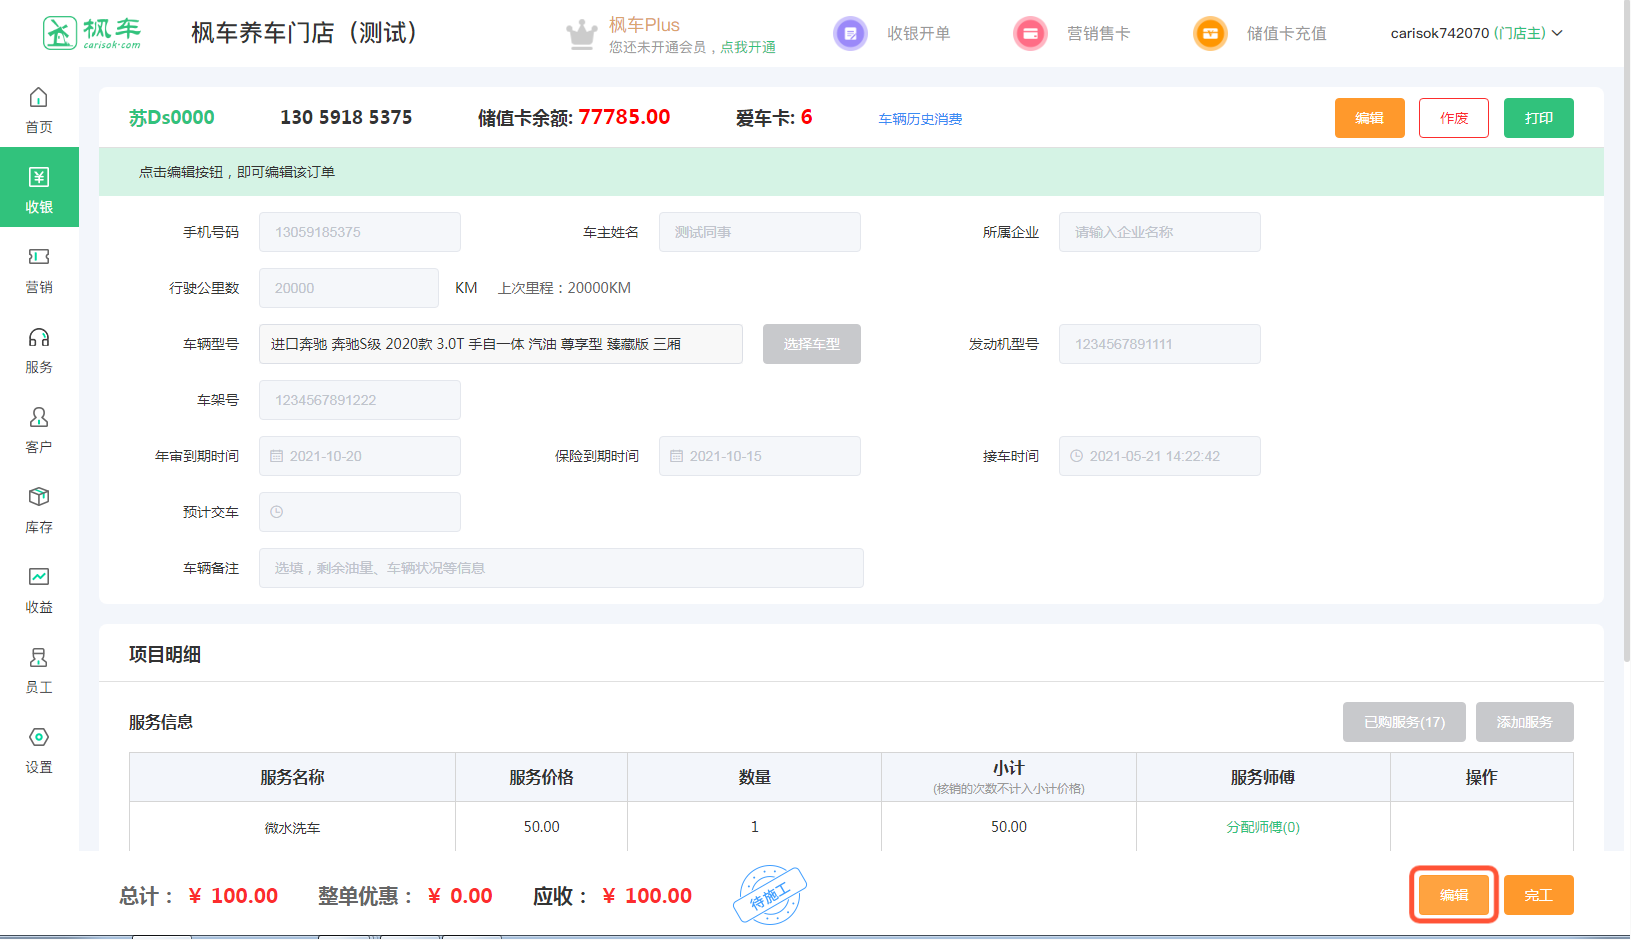The image size is (1631, 940).
Task: View the 收益 revenue chart icon
Action: pyautogui.click(x=39, y=578)
